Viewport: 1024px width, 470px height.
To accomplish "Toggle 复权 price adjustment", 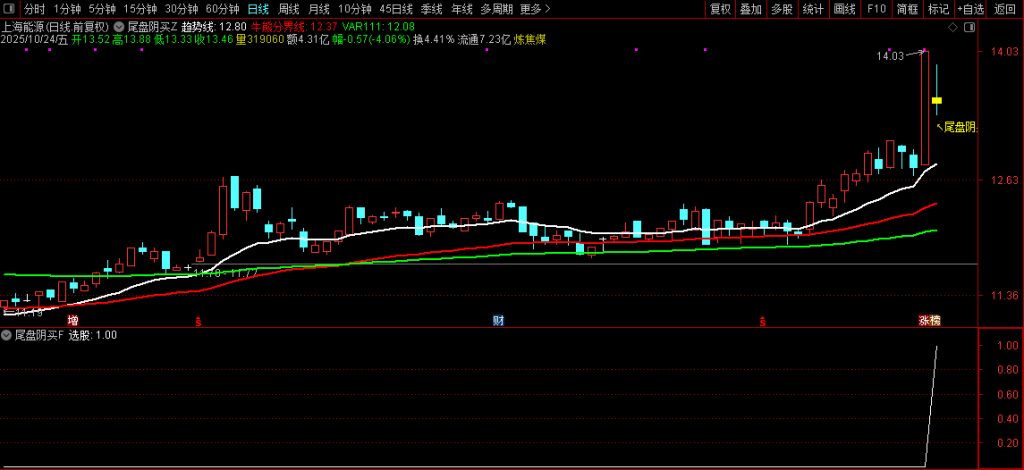I will [x=720, y=9].
